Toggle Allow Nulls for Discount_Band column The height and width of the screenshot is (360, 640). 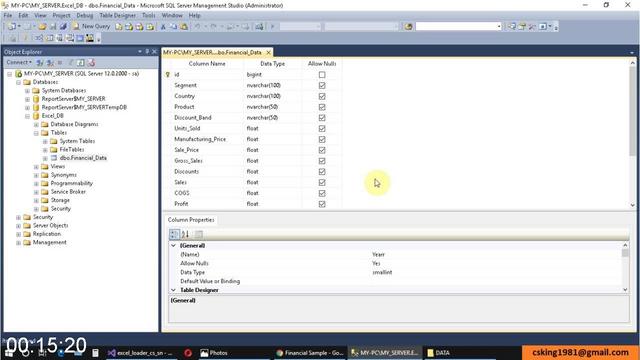click(322, 118)
